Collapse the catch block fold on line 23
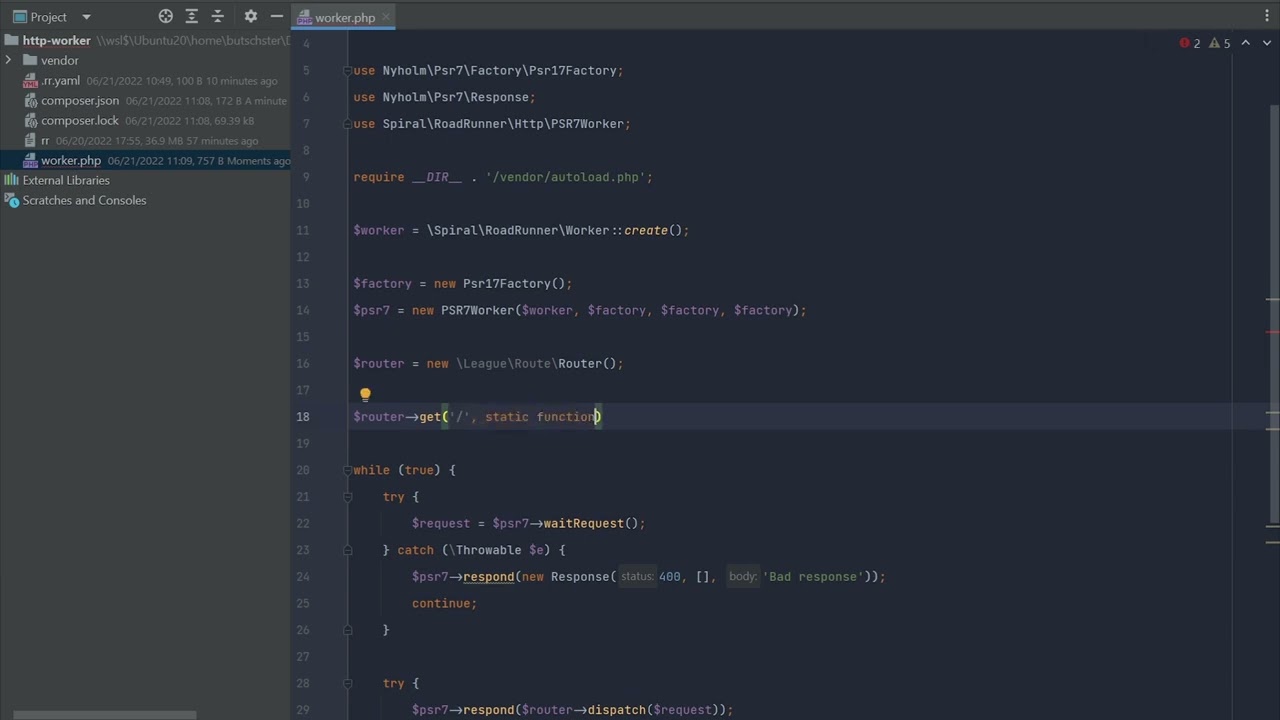 347,550
